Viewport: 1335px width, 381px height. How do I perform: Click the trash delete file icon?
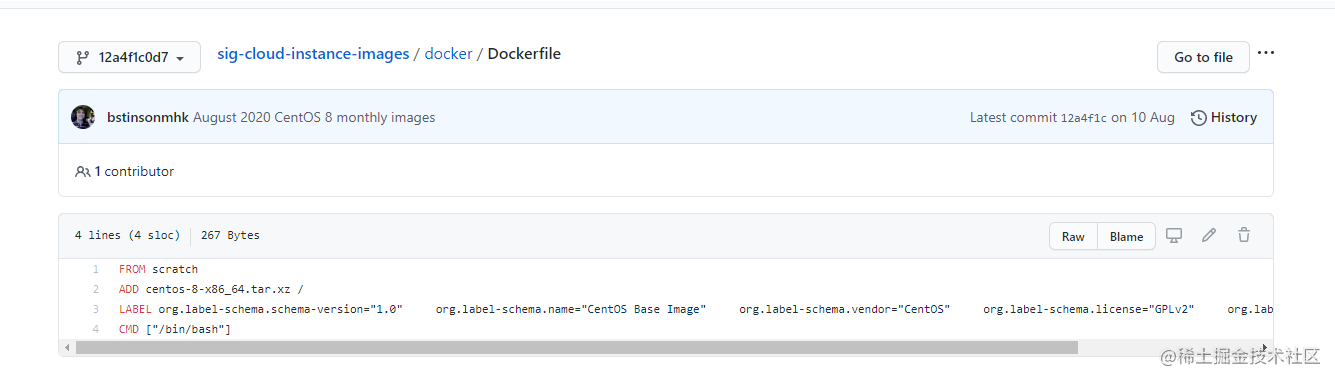[1244, 235]
